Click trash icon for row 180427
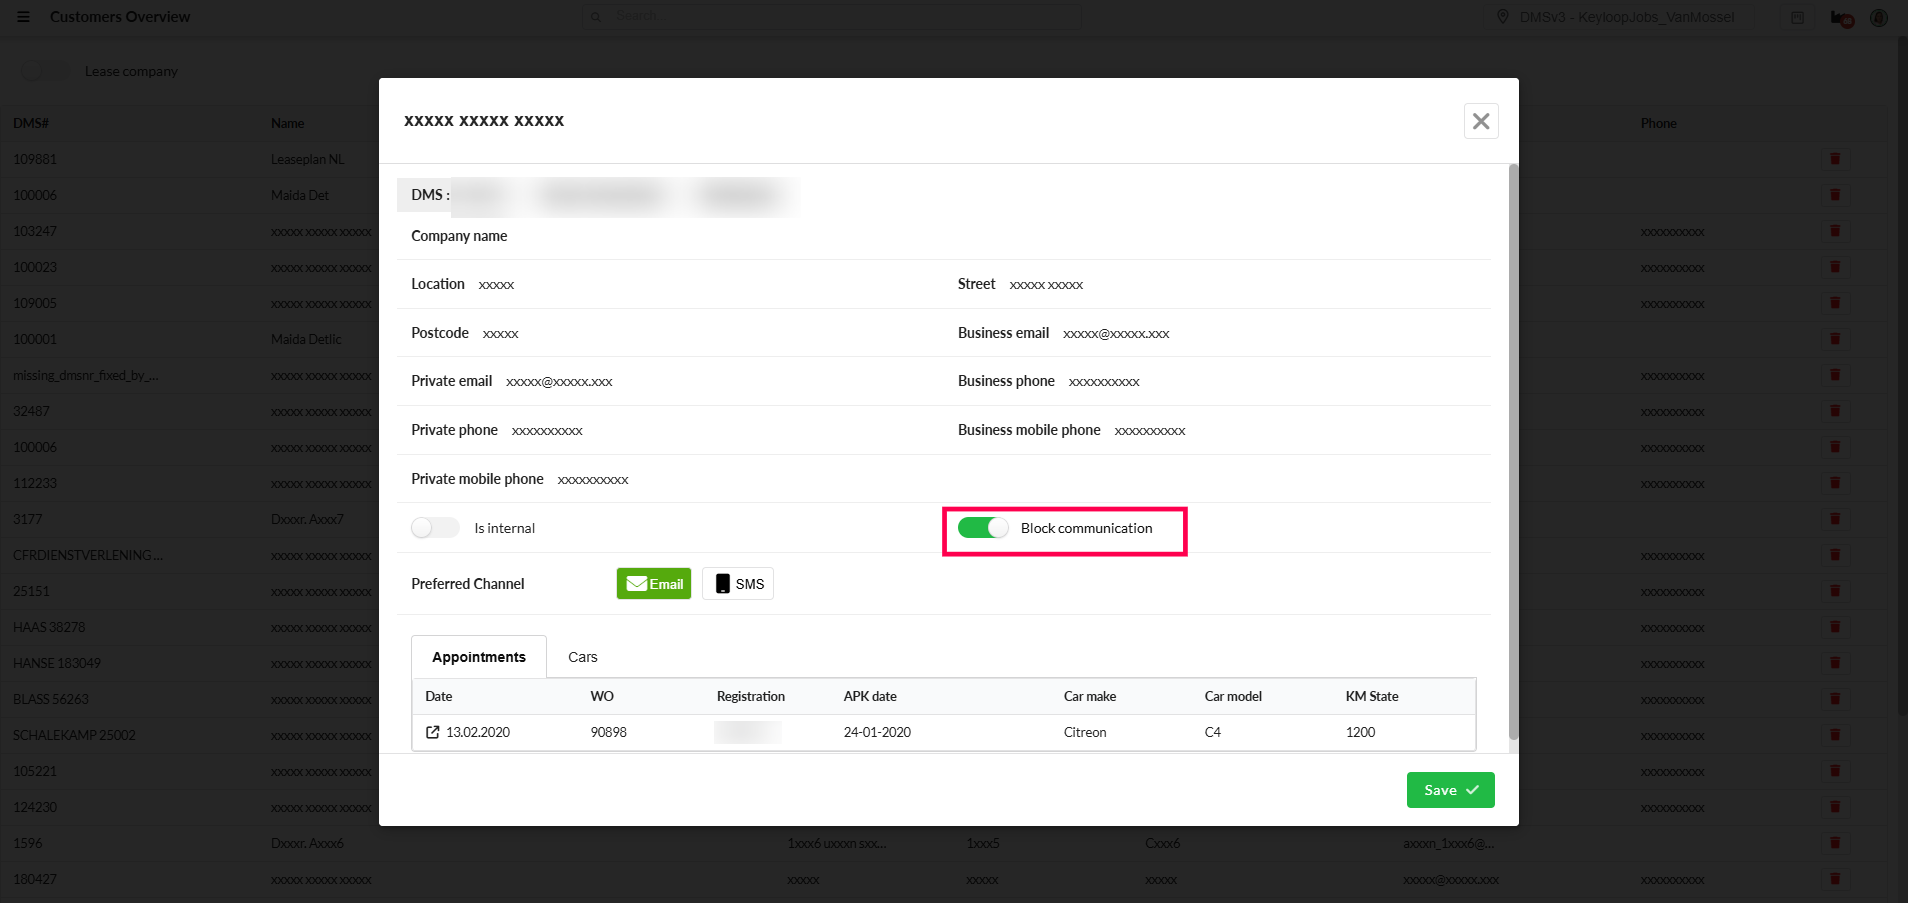Viewport: 1908px width, 903px height. pos(1835,879)
